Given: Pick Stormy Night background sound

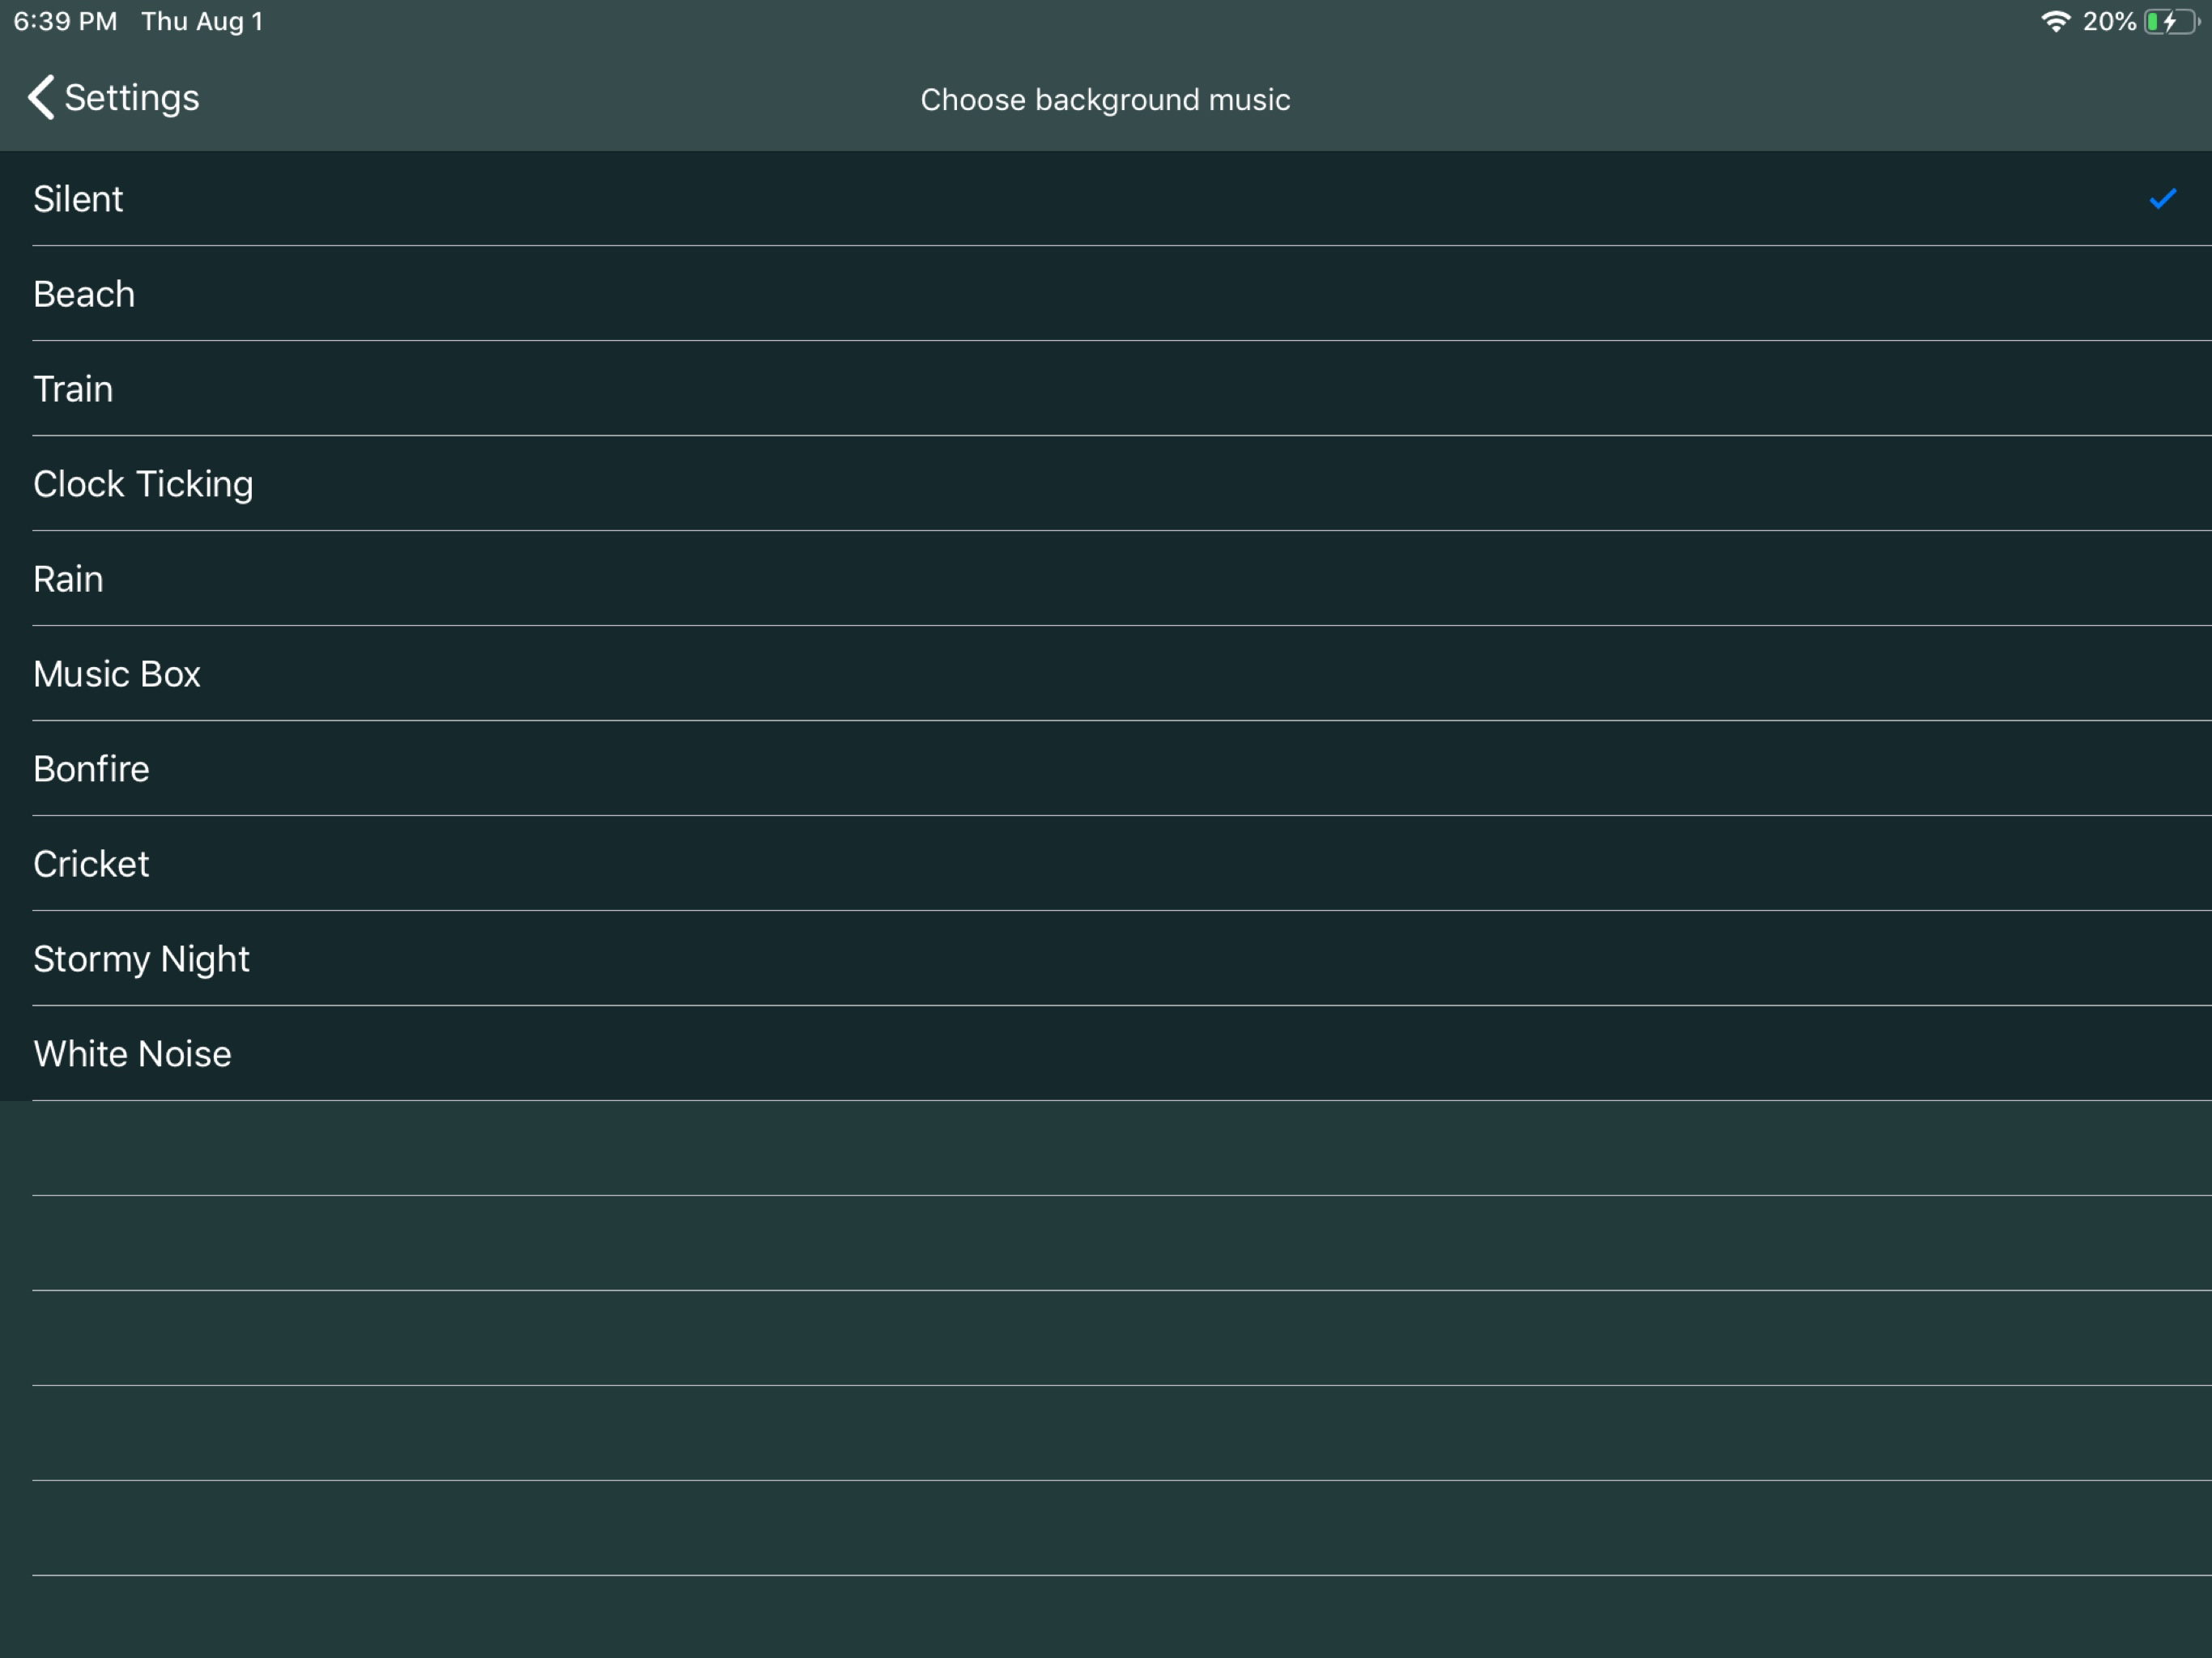Looking at the screenshot, I should [x=141, y=959].
